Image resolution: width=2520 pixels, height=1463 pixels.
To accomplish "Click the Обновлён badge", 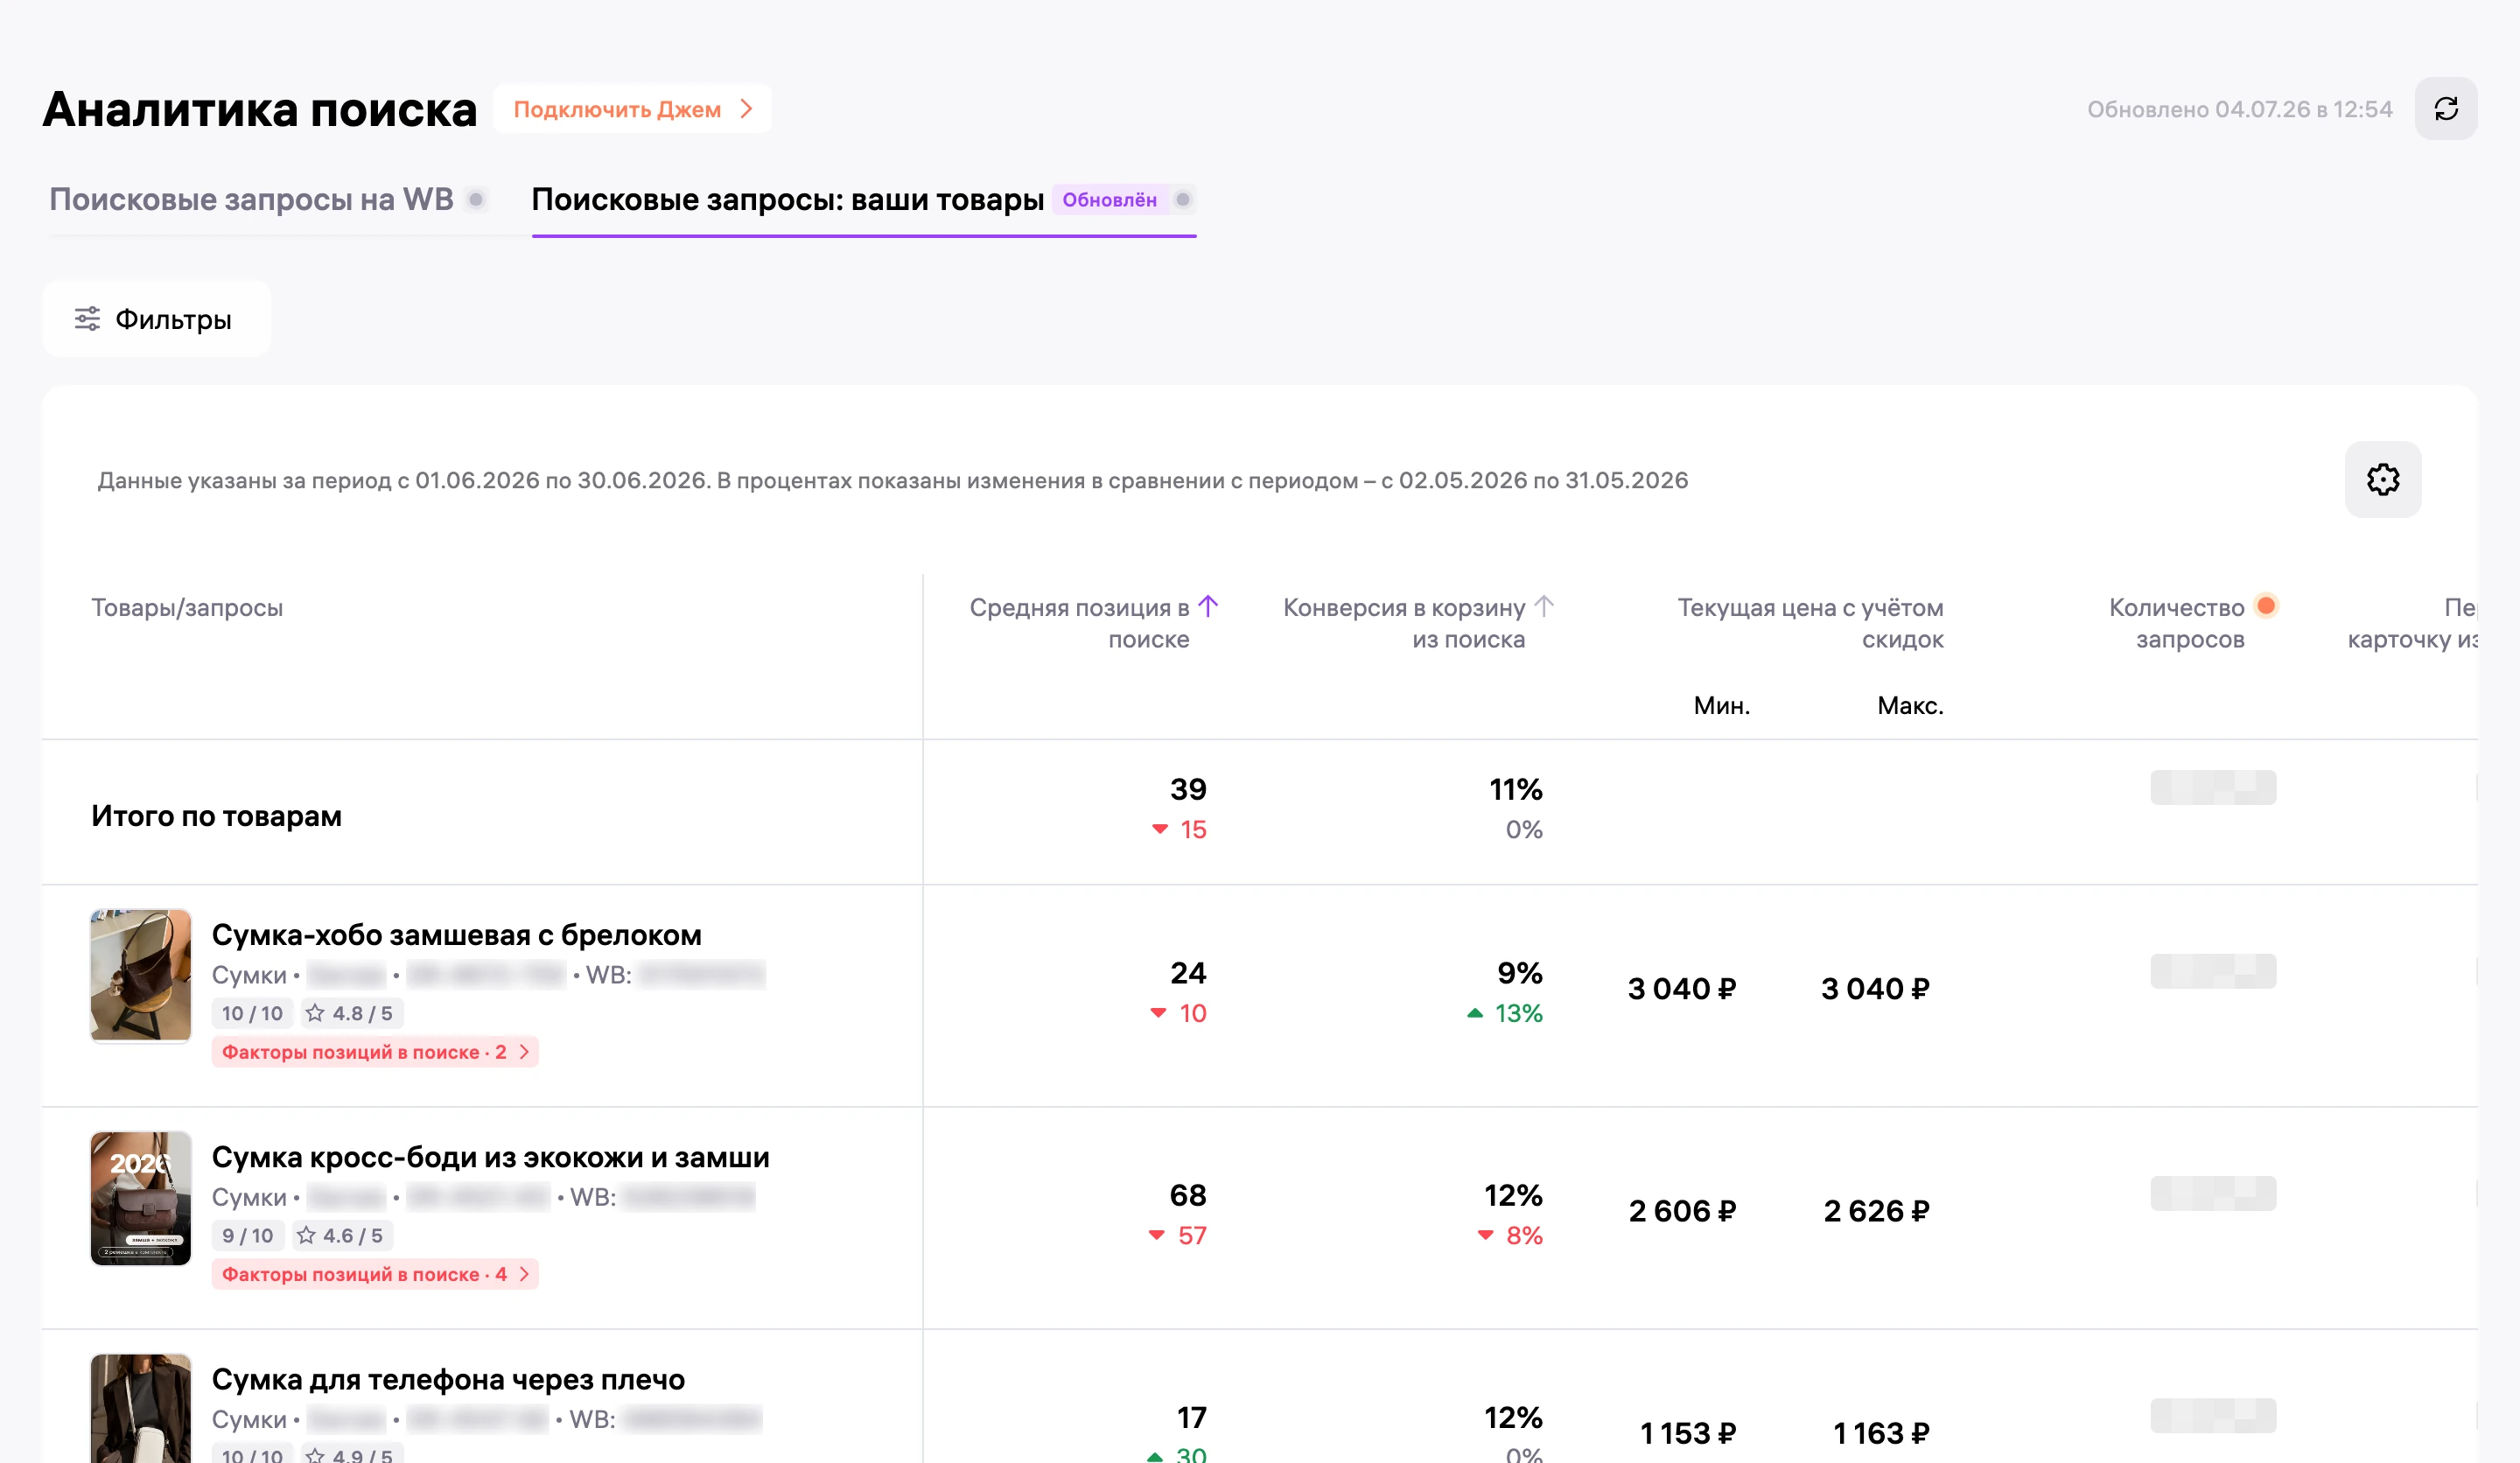I will coord(1109,200).
